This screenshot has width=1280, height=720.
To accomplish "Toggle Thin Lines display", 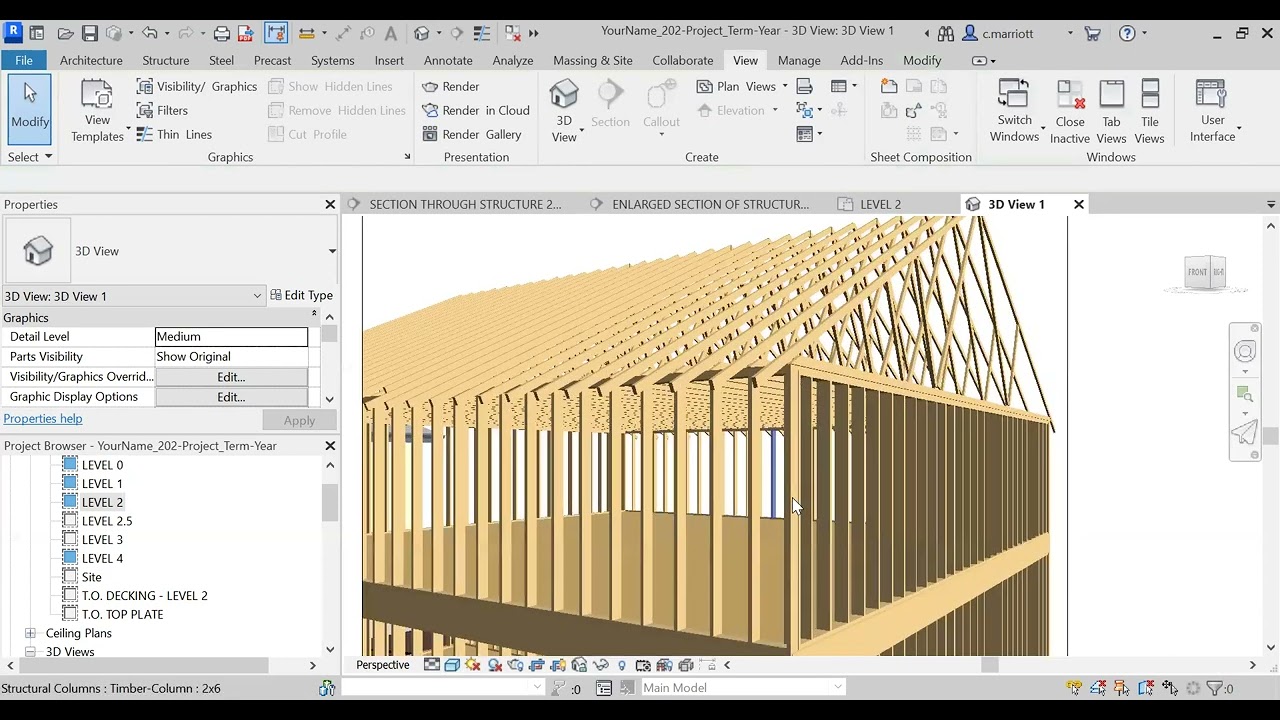I will point(174,134).
